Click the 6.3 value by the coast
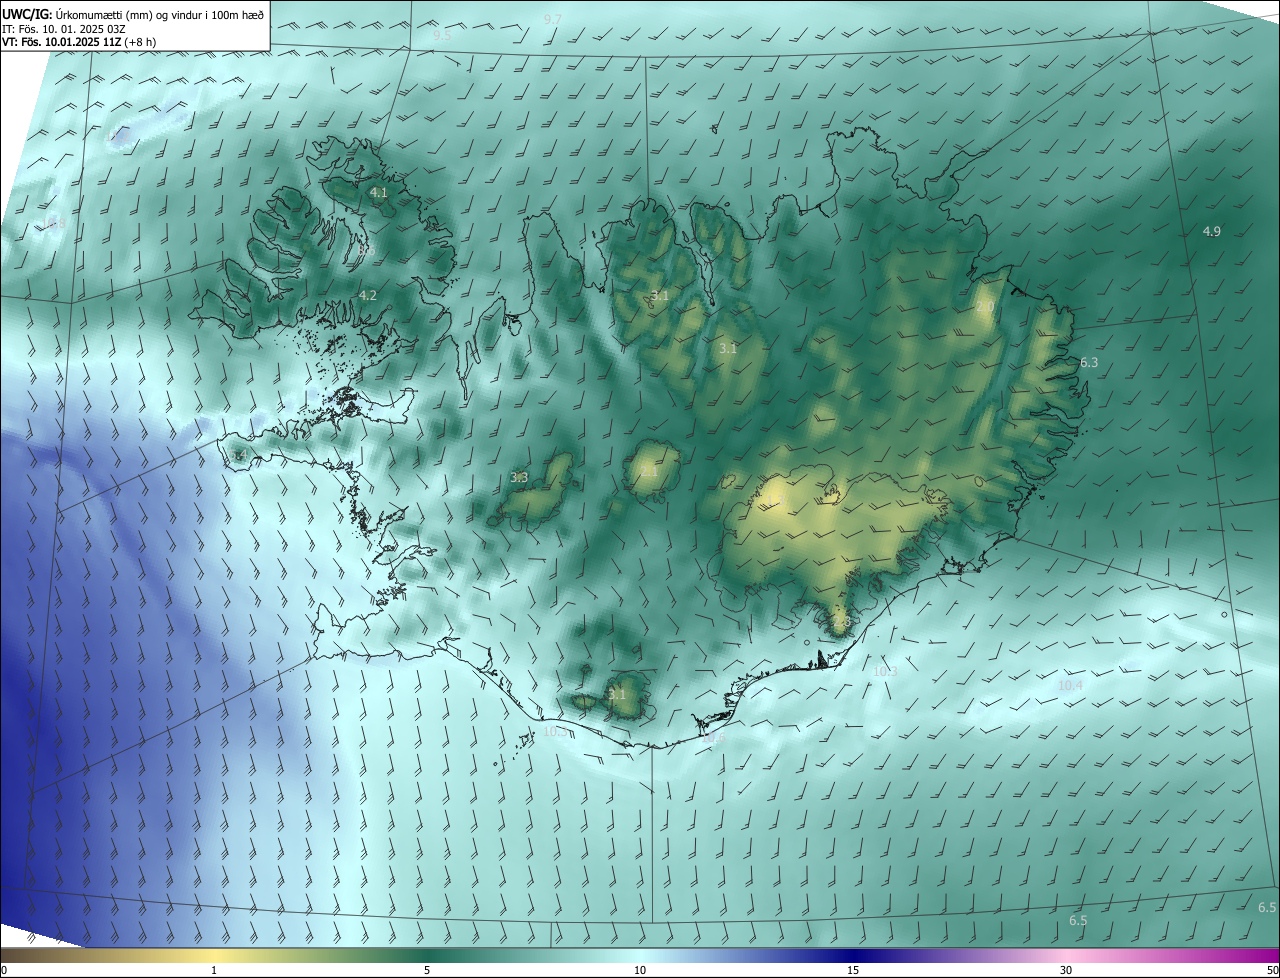The height and width of the screenshot is (978, 1280). point(1089,363)
